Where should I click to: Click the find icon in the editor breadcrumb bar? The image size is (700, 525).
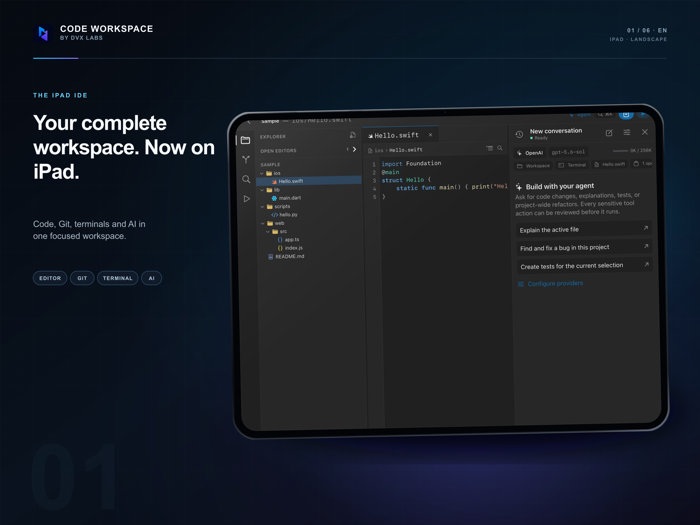pos(500,148)
